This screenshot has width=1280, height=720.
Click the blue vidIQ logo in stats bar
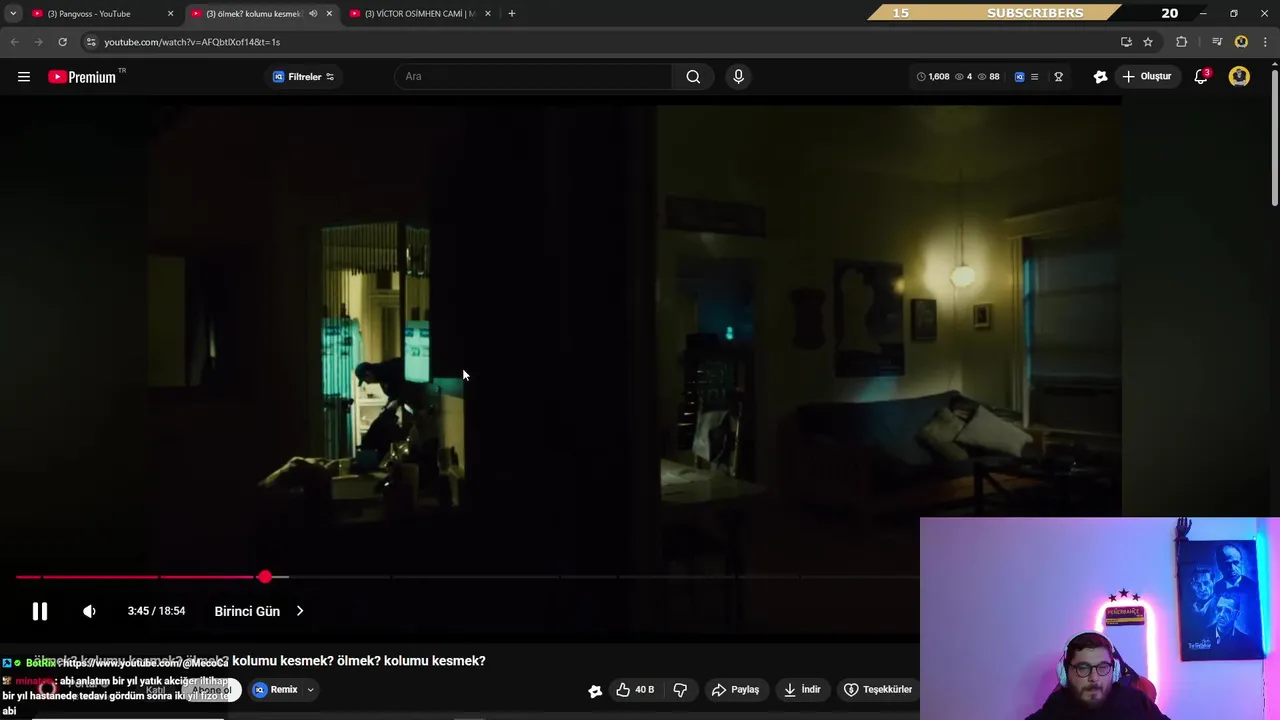point(1019,77)
